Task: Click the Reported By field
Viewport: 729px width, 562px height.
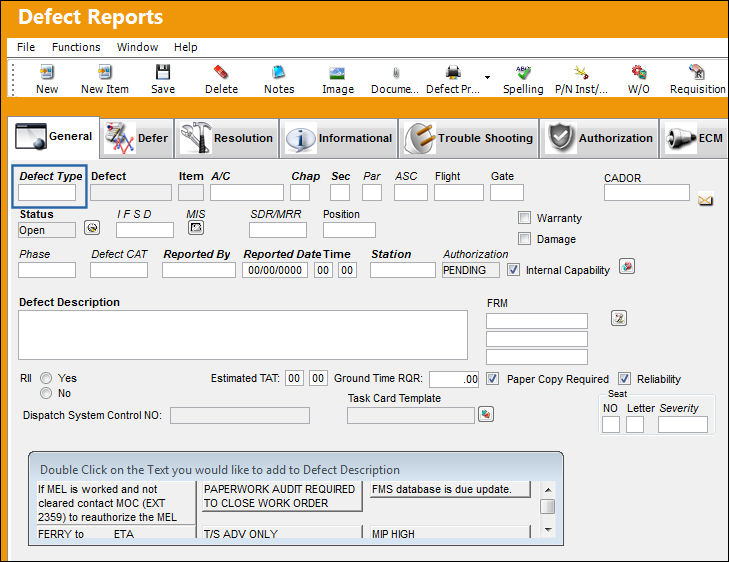Action: click(199, 270)
